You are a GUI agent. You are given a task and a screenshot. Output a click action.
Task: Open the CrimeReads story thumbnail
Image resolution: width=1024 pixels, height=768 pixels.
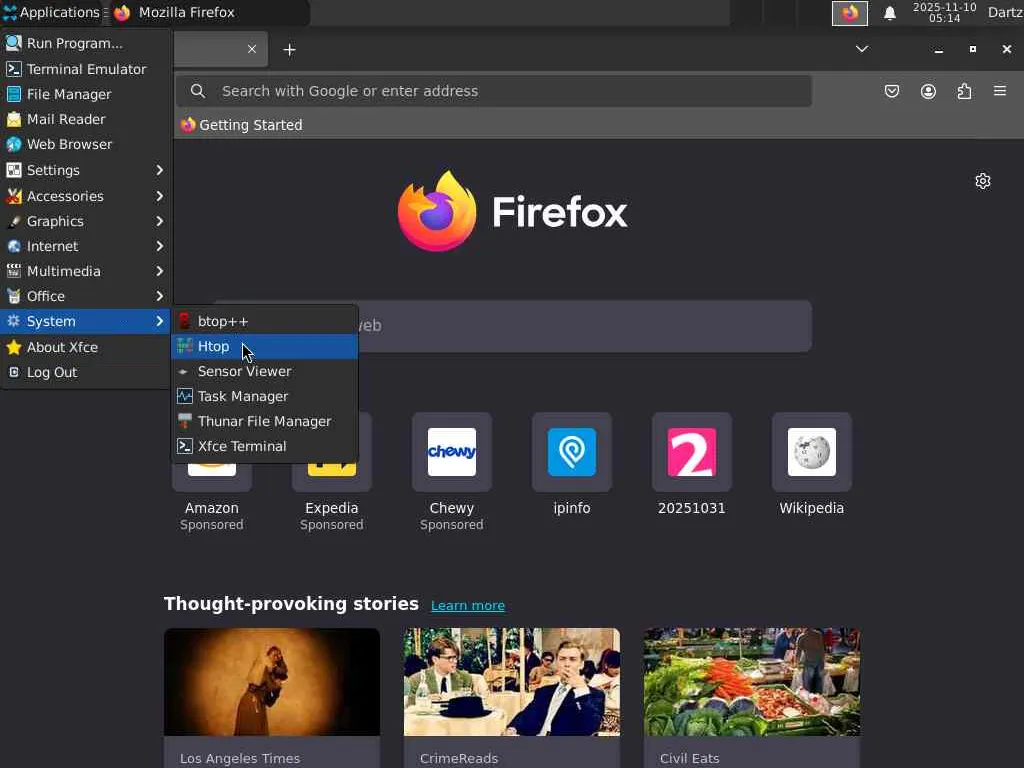[511, 682]
